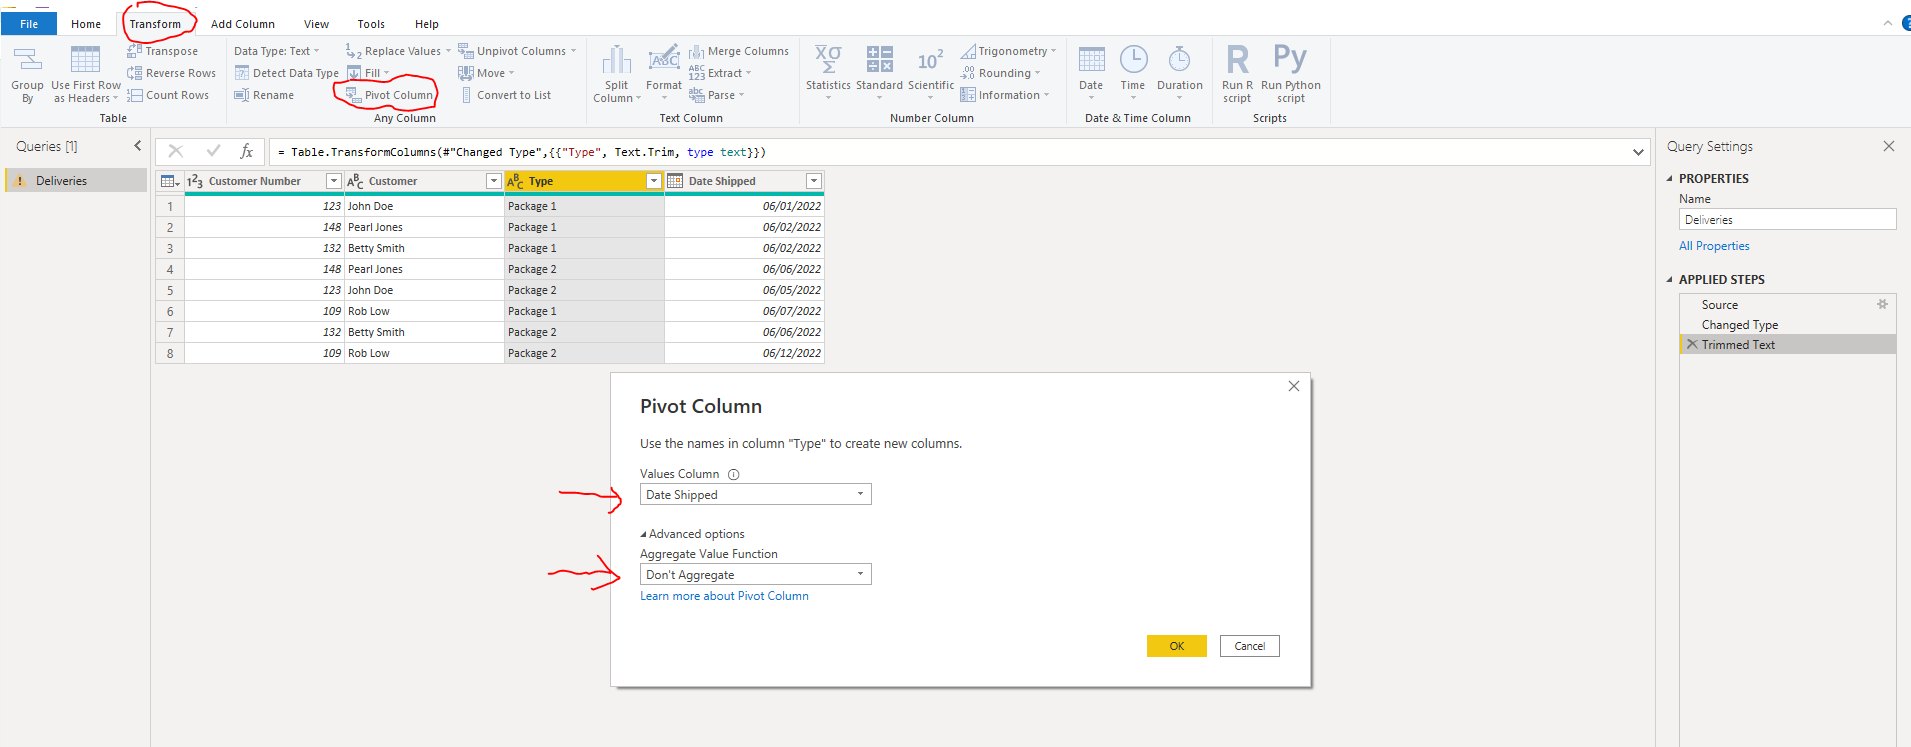Select the Changed Type applied step
Image resolution: width=1911 pixels, height=747 pixels.
[1740, 325]
